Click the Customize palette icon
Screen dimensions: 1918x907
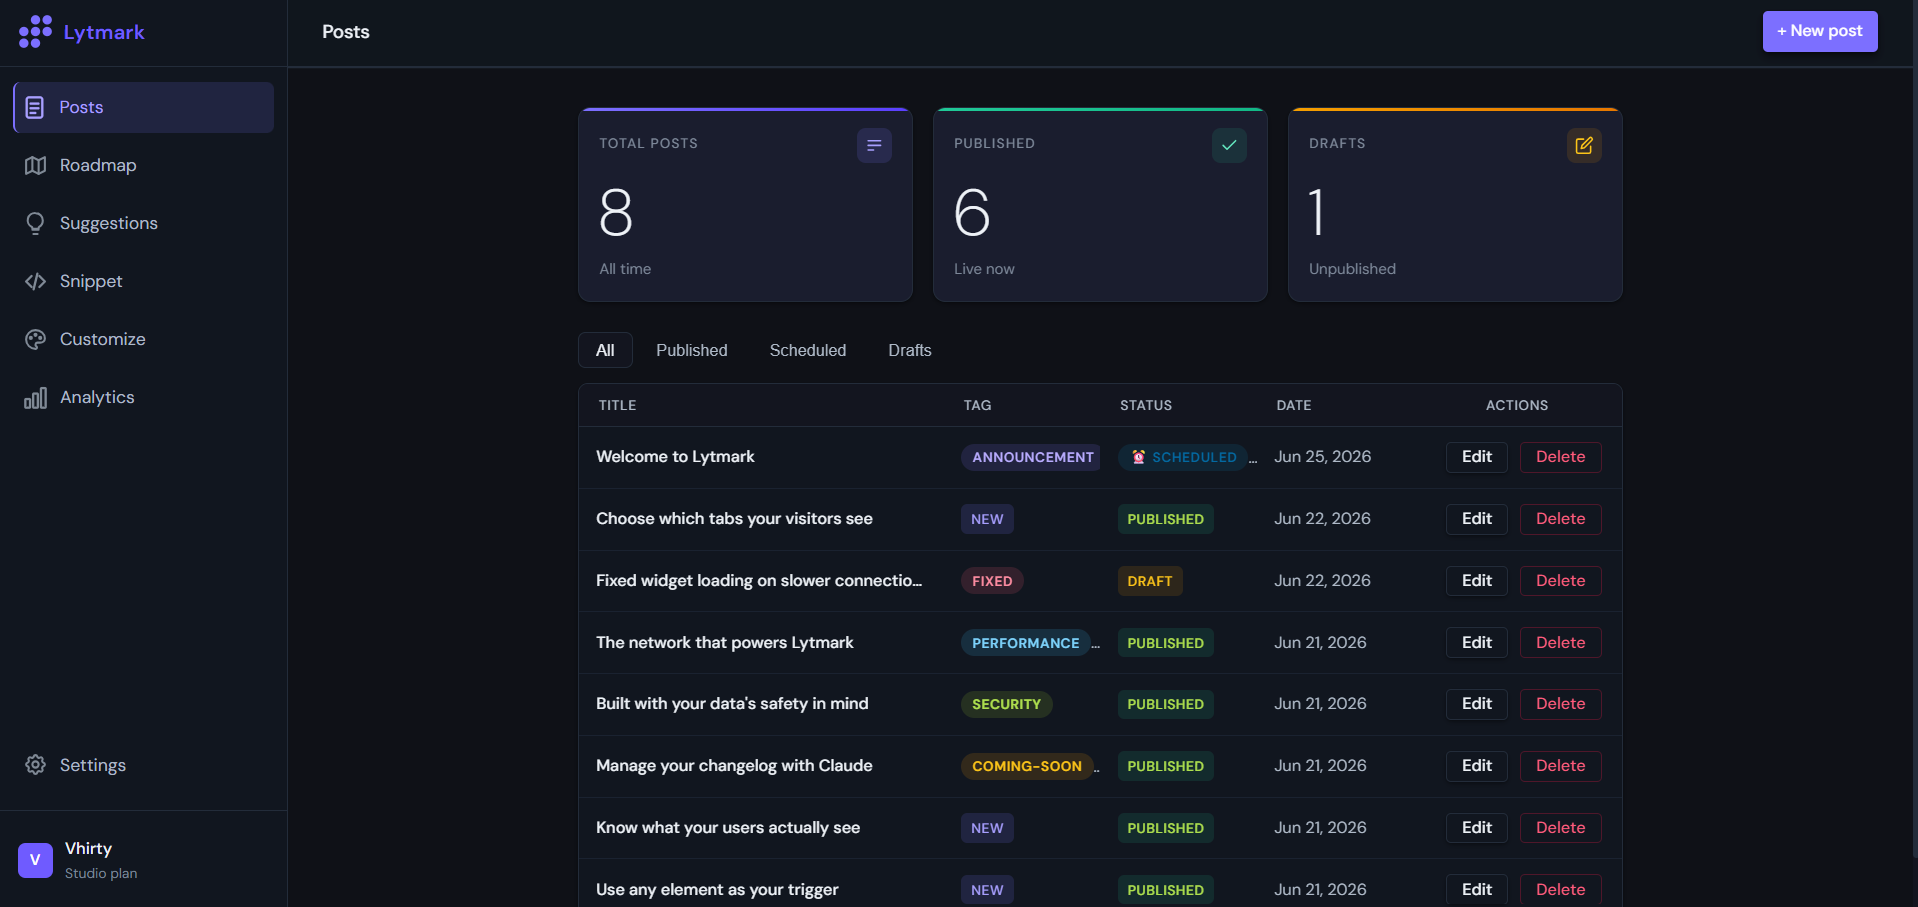tap(35, 339)
